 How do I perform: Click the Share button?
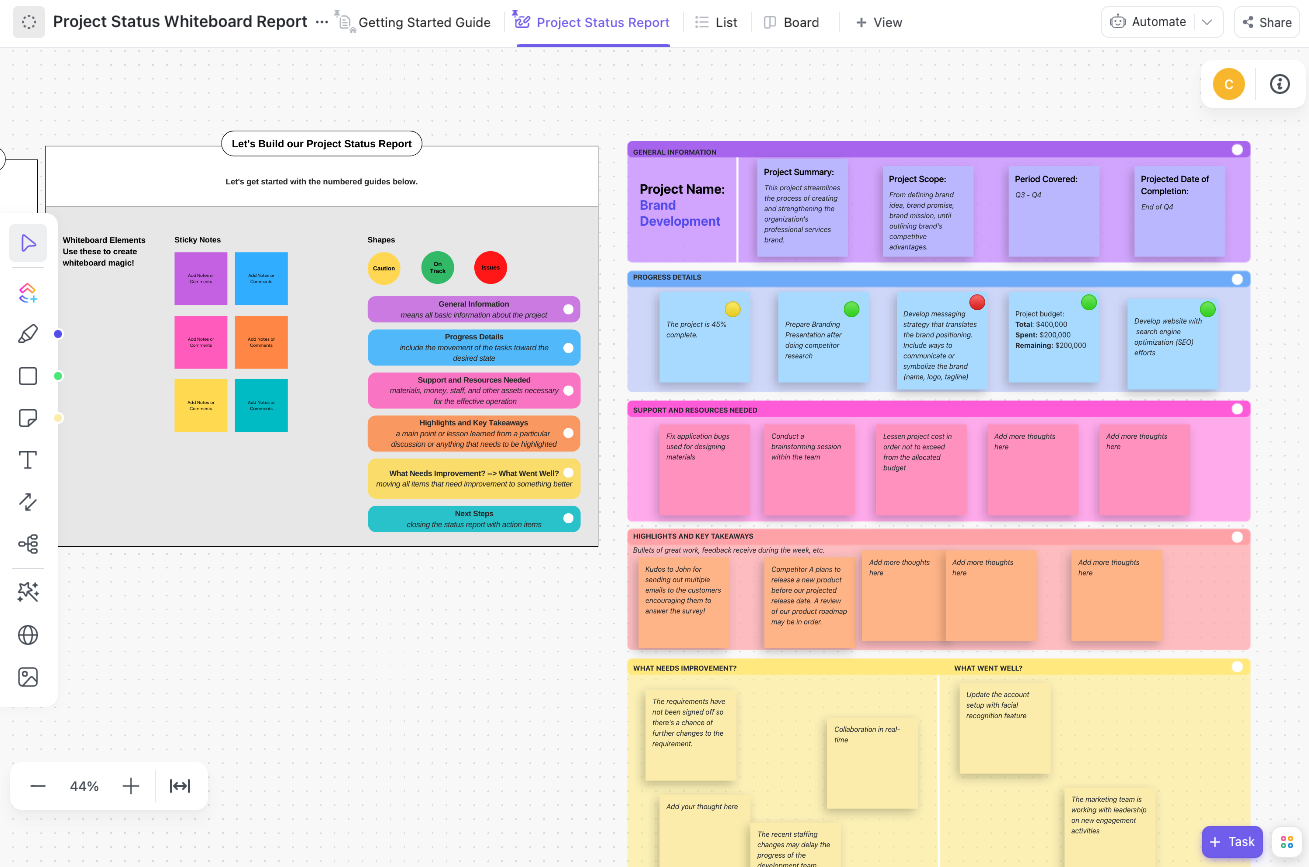pyautogui.click(x=1266, y=21)
